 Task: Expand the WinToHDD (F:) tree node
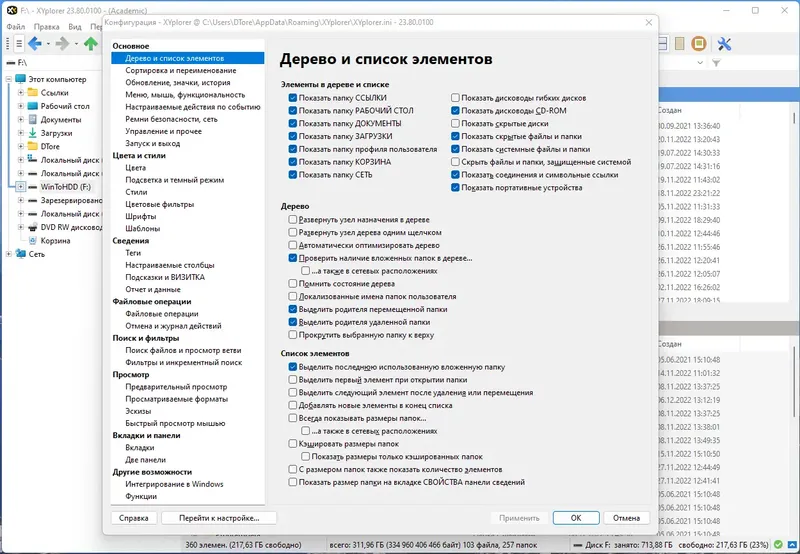pos(20,187)
